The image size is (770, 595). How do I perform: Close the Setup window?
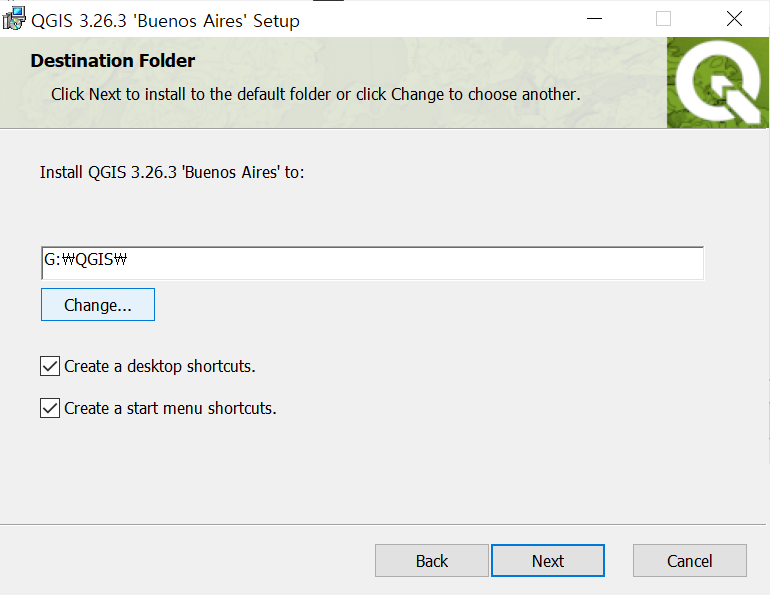pyautogui.click(x=734, y=19)
